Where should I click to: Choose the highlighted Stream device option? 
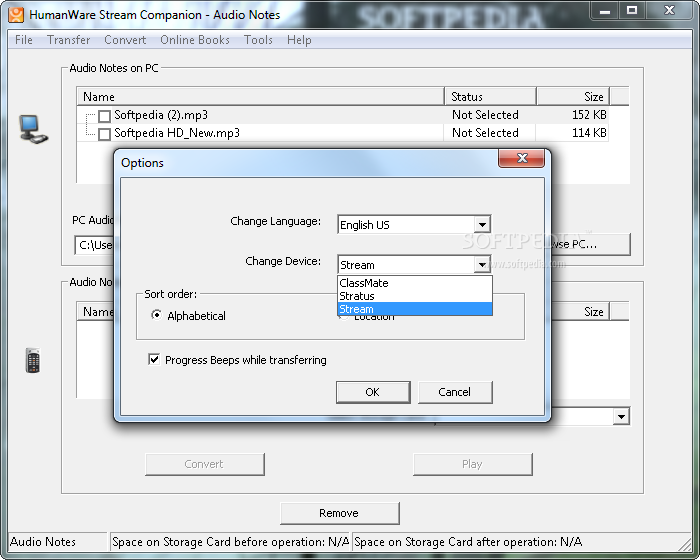click(x=415, y=309)
